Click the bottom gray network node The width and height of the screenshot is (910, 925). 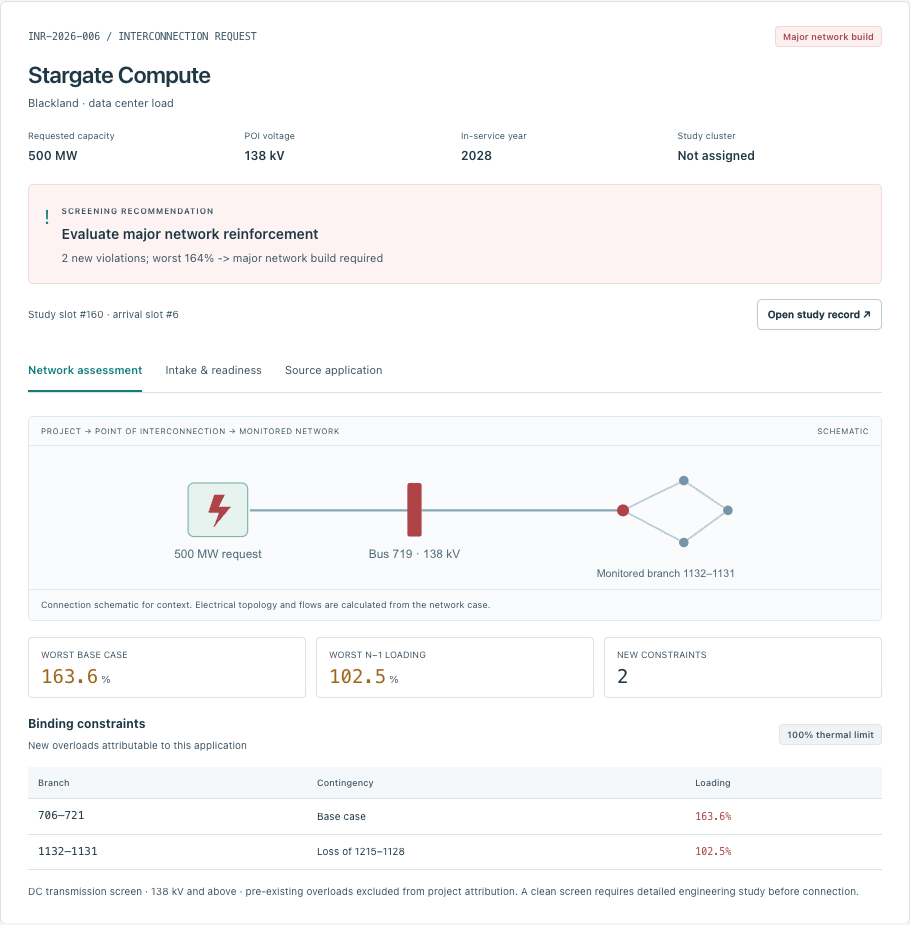684,543
